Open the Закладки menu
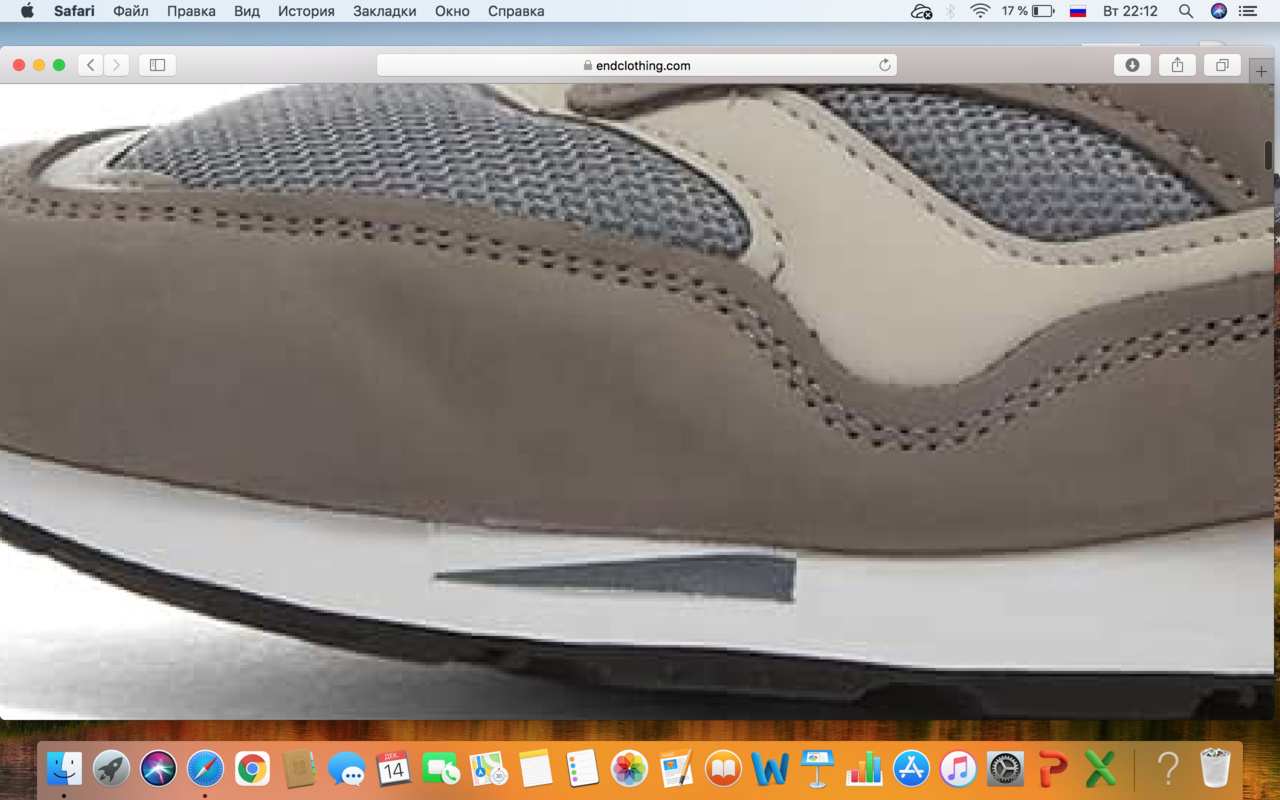1280x800 pixels. pyautogui.click(x=385, y=11)
